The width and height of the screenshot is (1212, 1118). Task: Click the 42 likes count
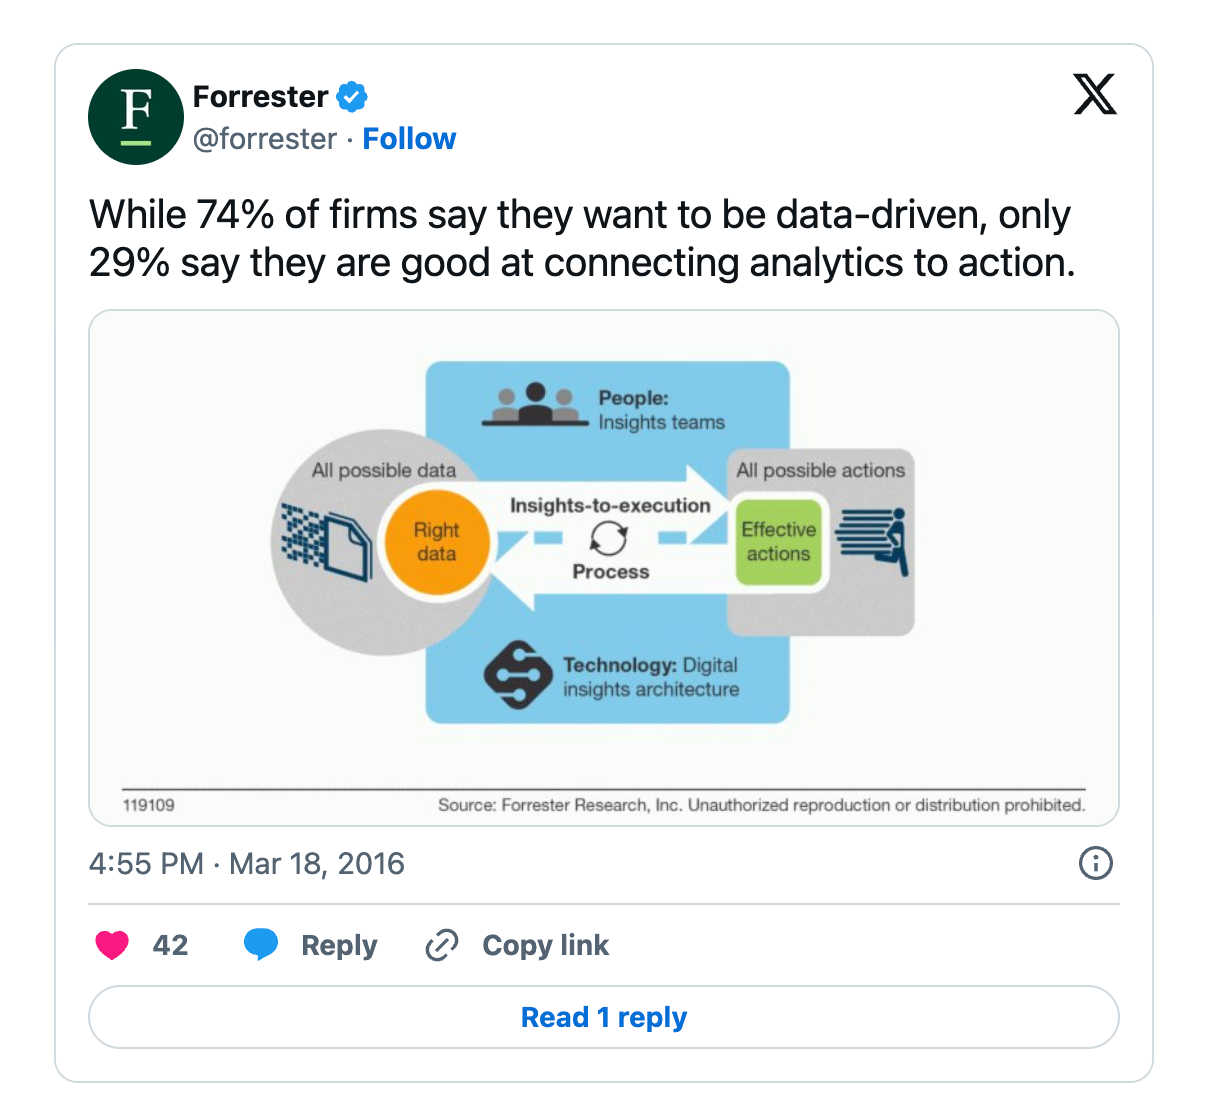[170, 945]
